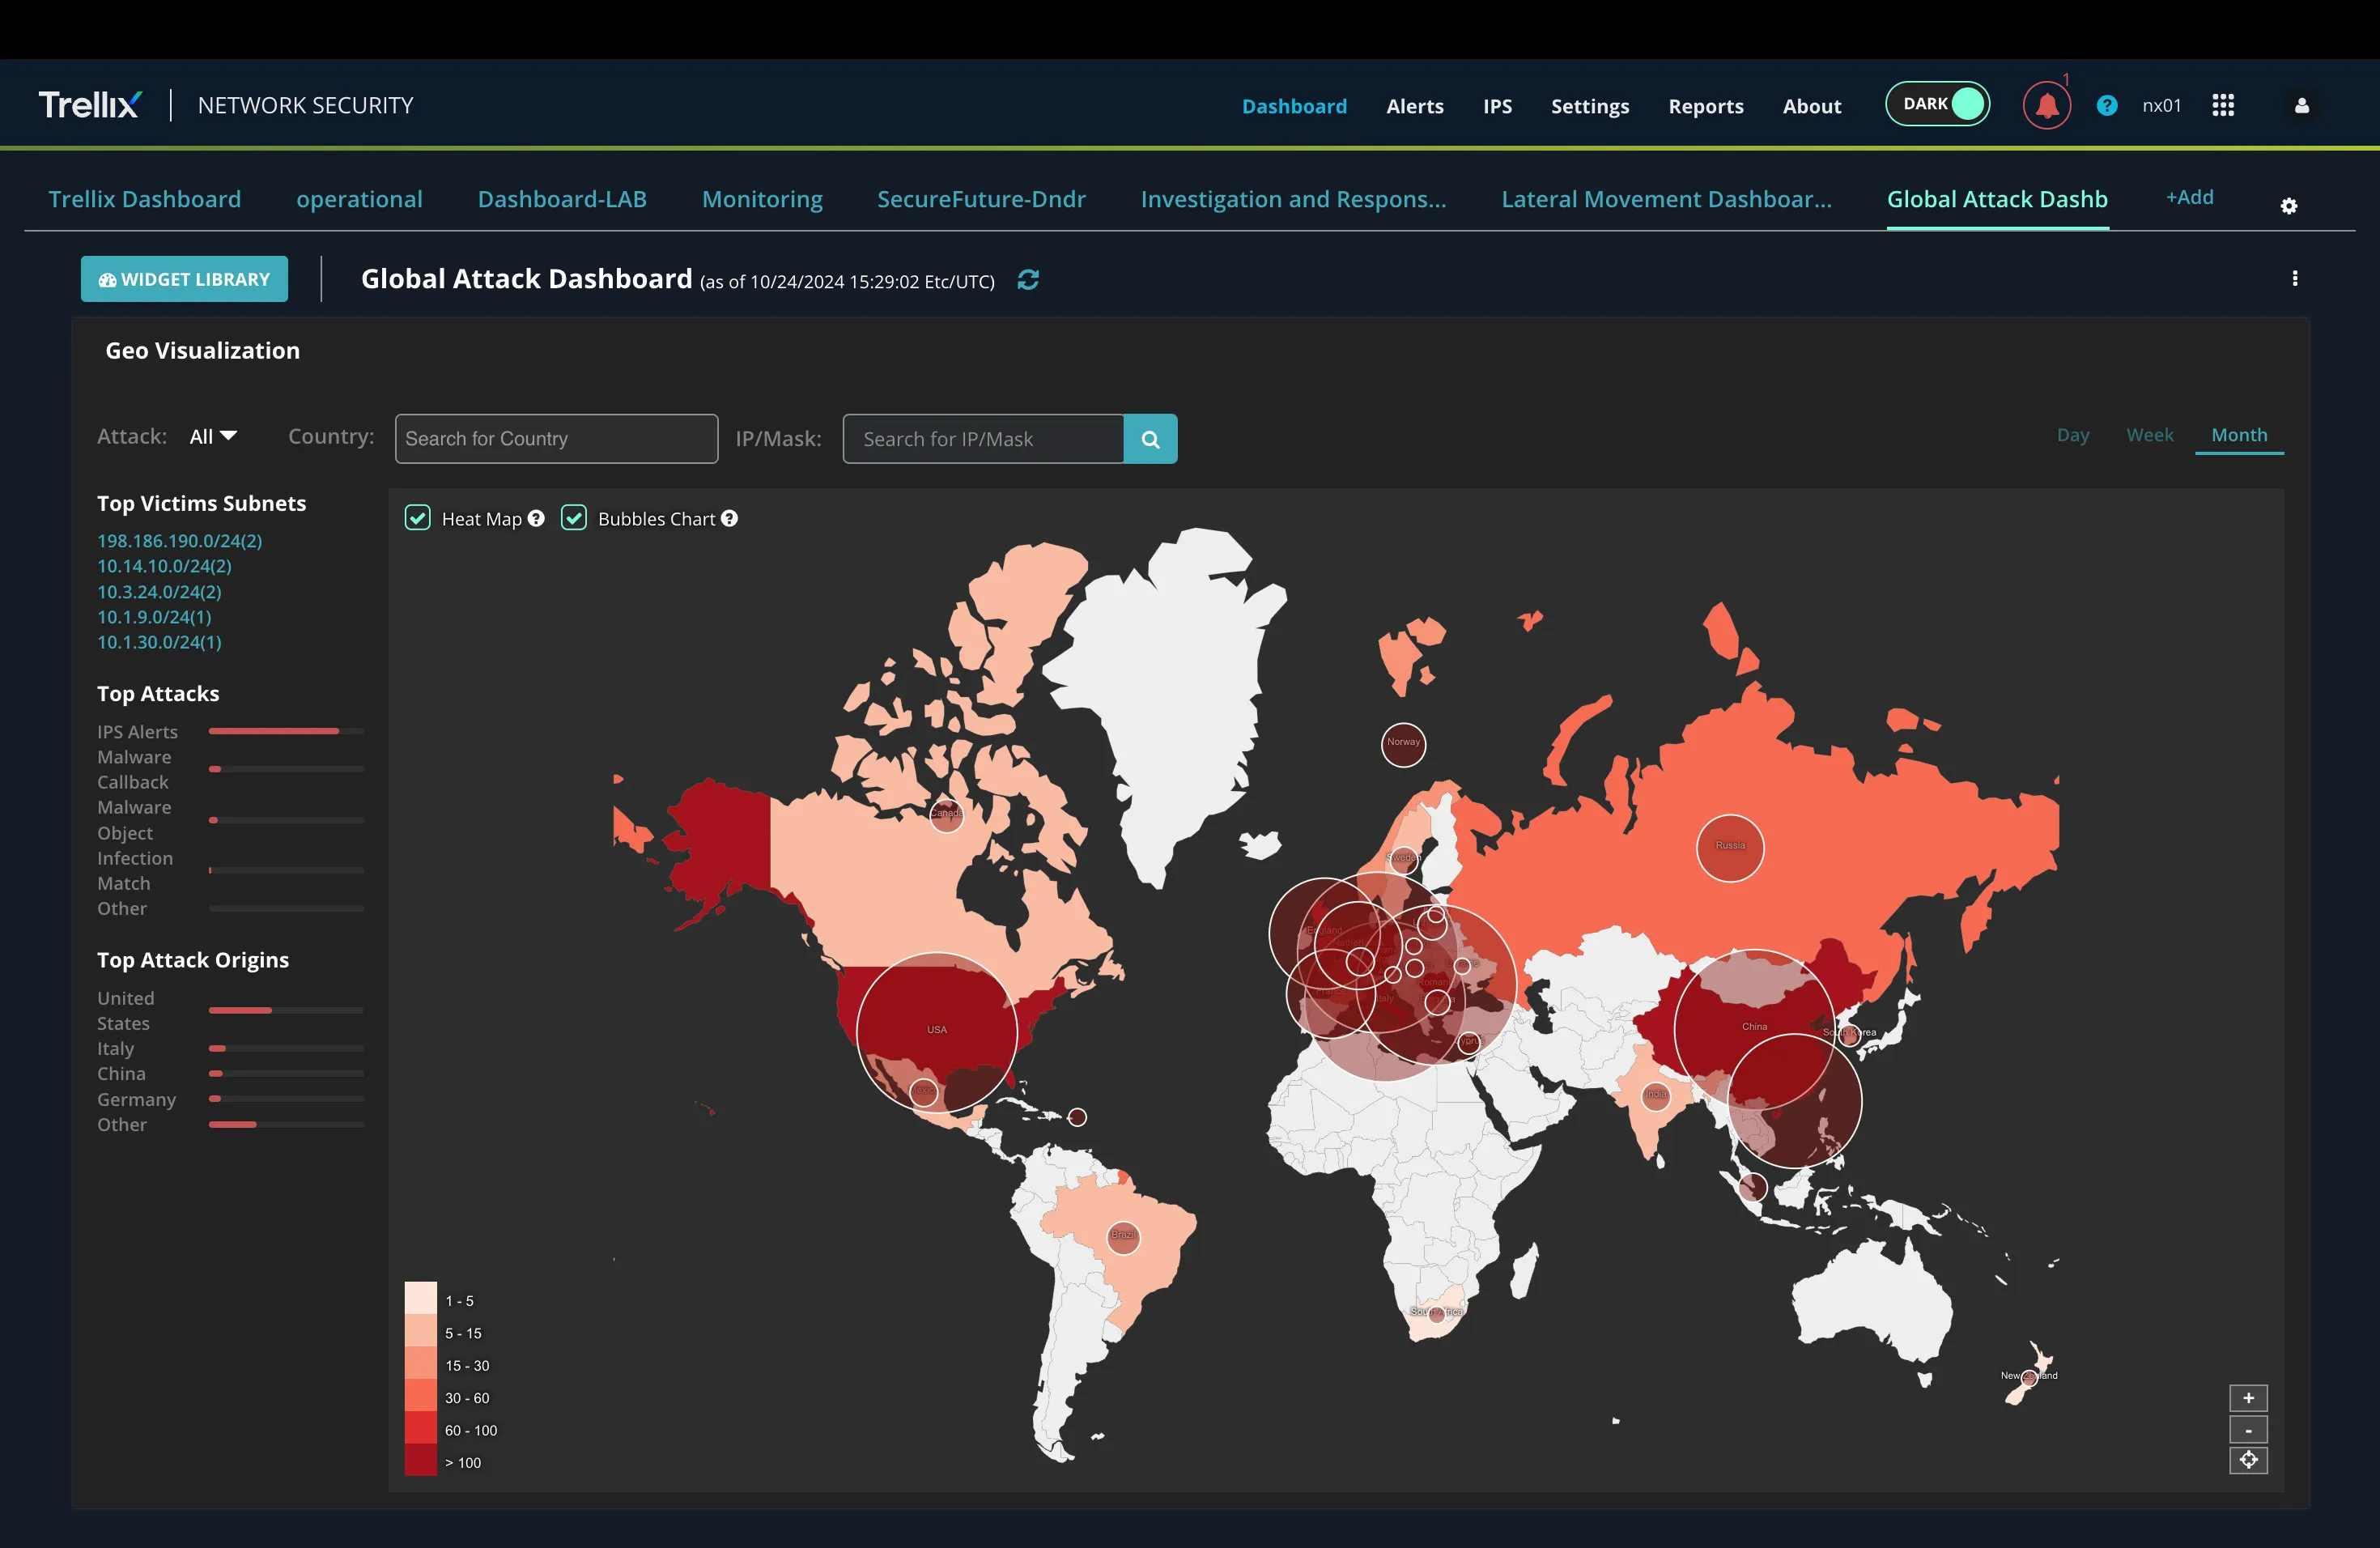Click the notification bell icon
Image resolution: width=2380 pixels, height=1548 pixels.
tap(2046, 106)
